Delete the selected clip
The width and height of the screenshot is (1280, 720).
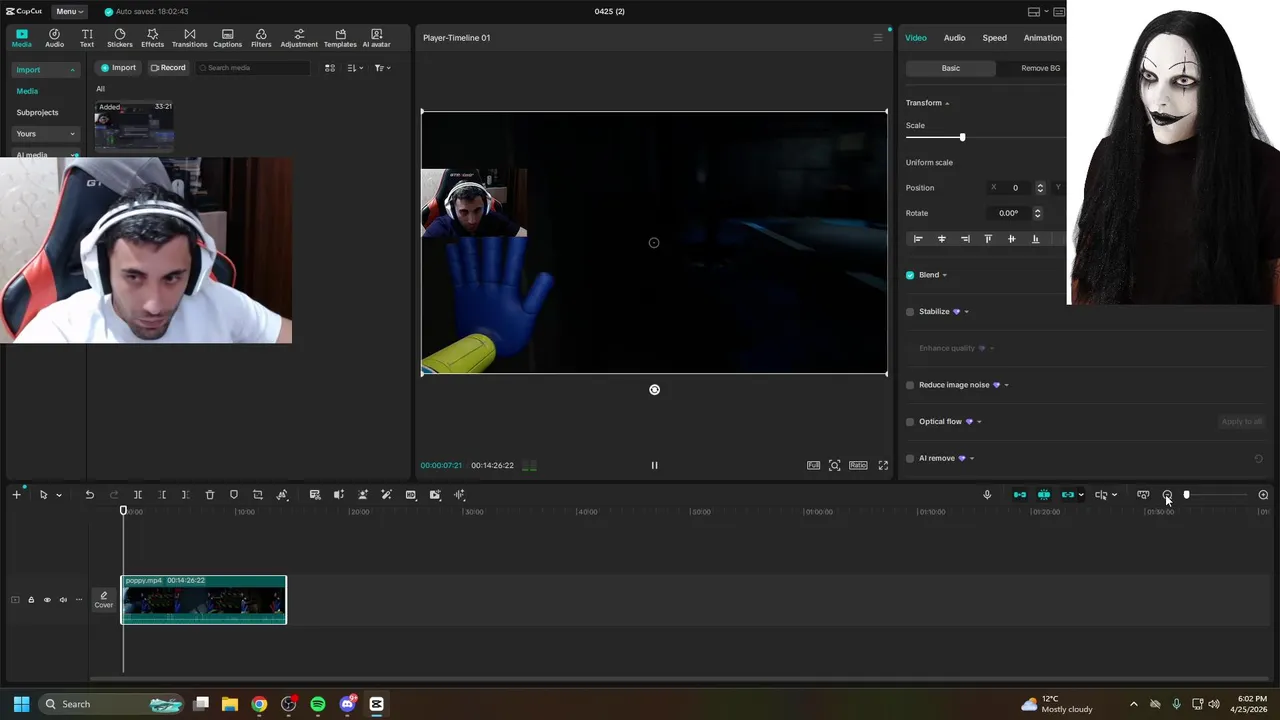(210, 495)
